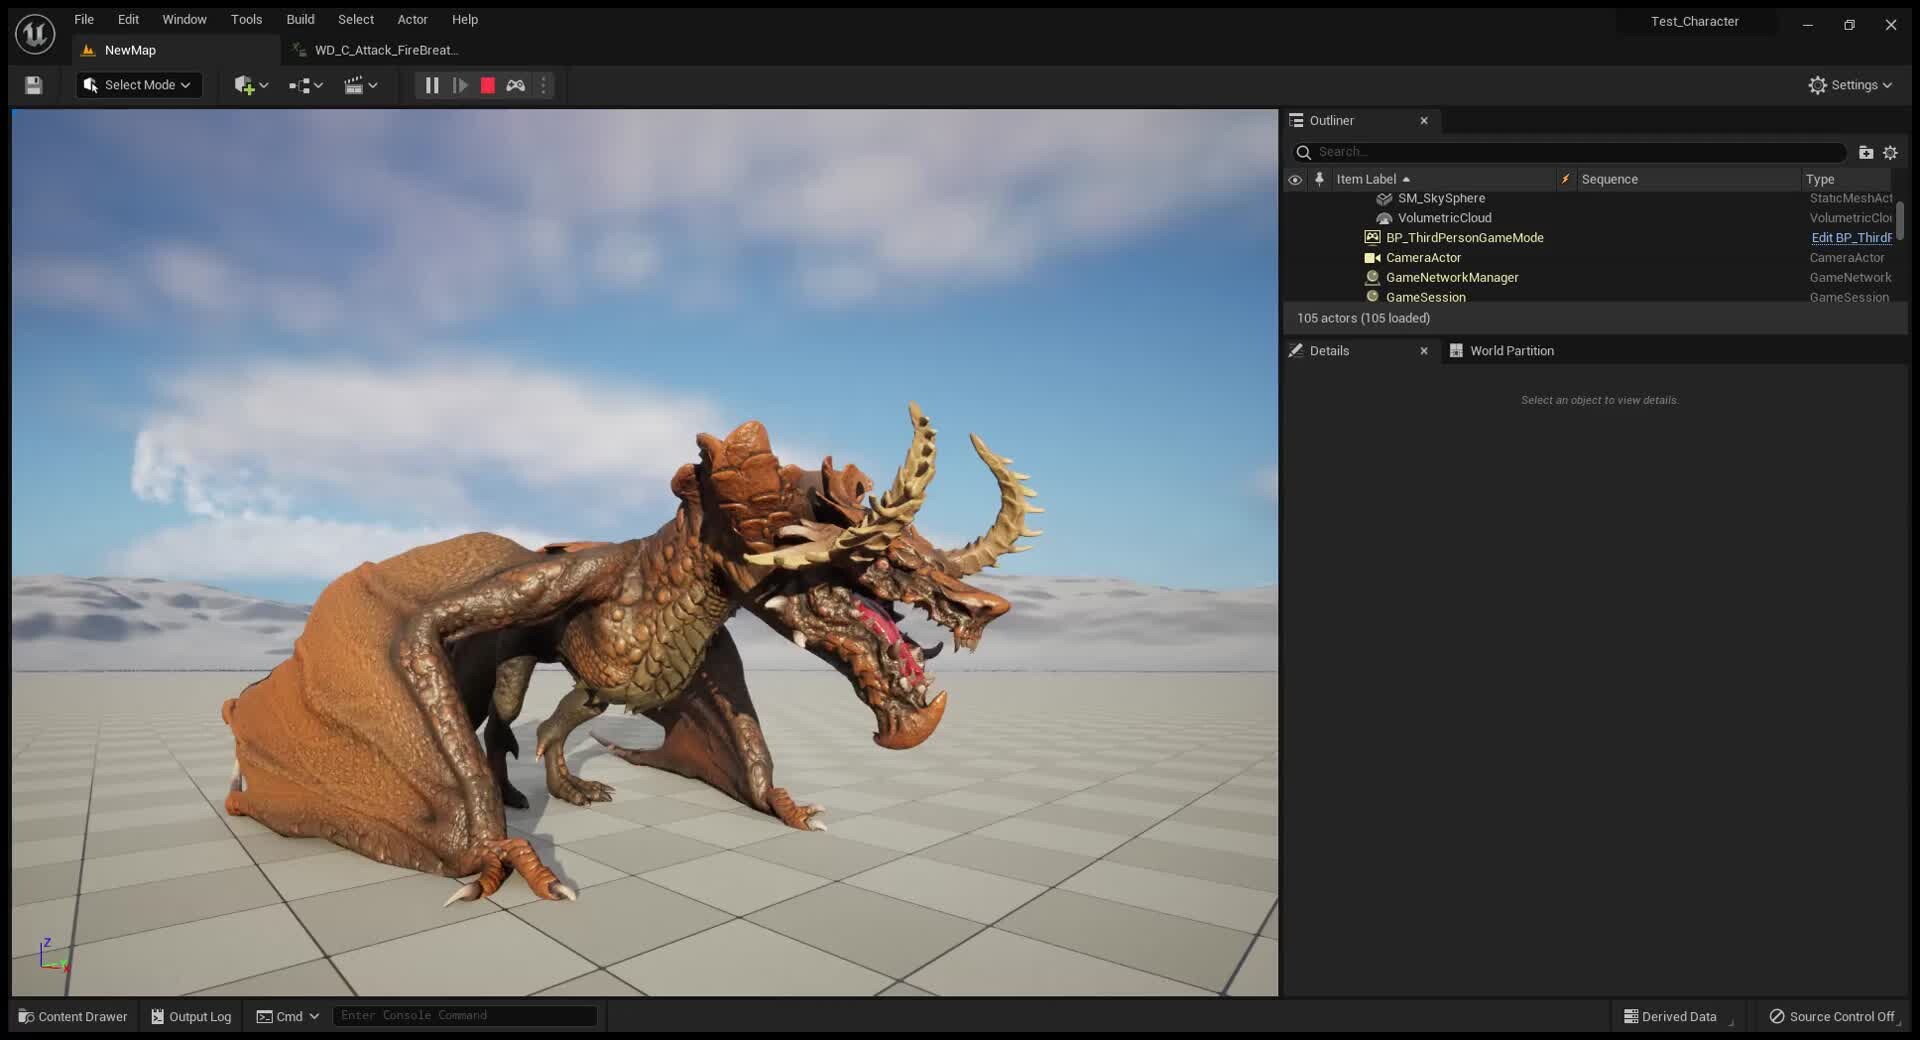Click the eject gamepad icon in toolbar
This screenshot has width=1920, height=1040.
516,85
